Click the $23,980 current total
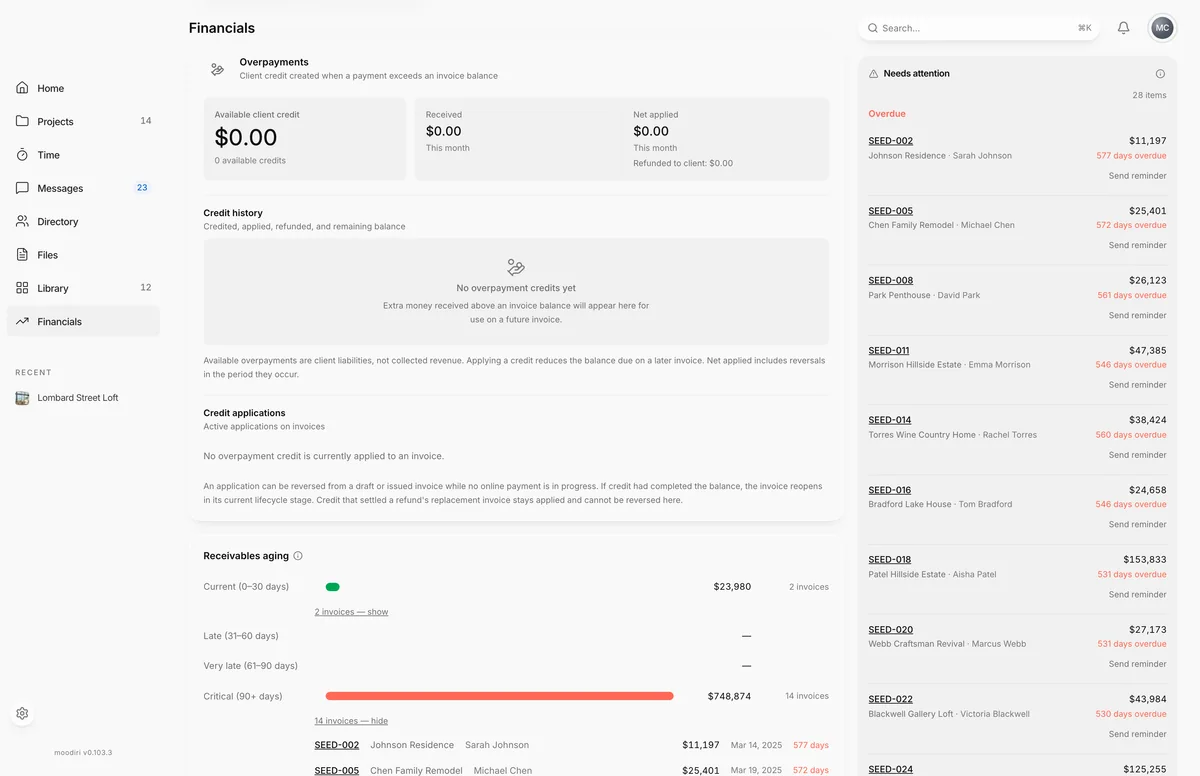The width and height of the screenshot is (1200, 776). click(732, 587)
